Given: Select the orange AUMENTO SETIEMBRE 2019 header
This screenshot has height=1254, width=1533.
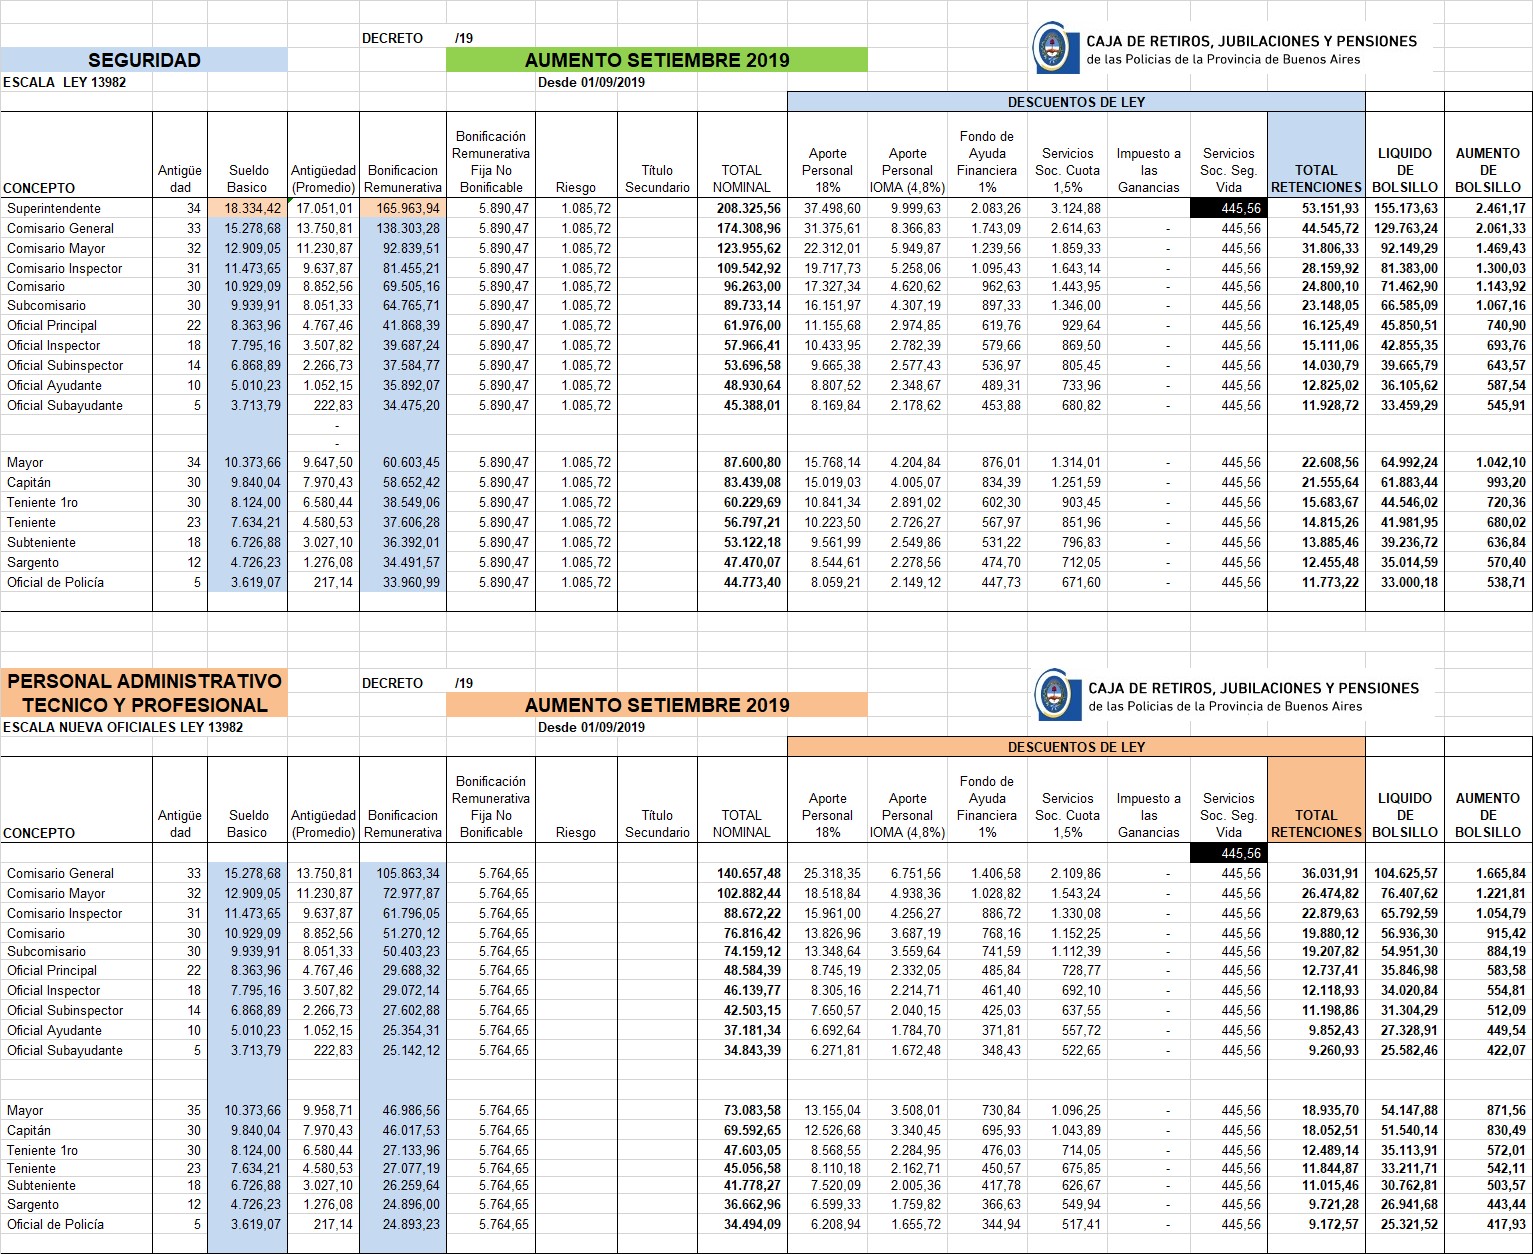Looking at the screenshot, I should tap(657, 705).
